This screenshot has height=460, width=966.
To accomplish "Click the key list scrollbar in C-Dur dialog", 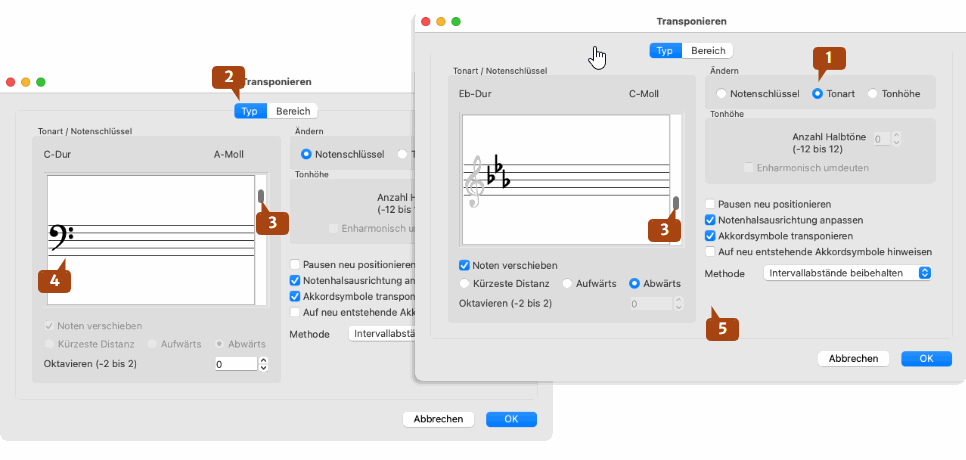I will [x=260, y=197].
